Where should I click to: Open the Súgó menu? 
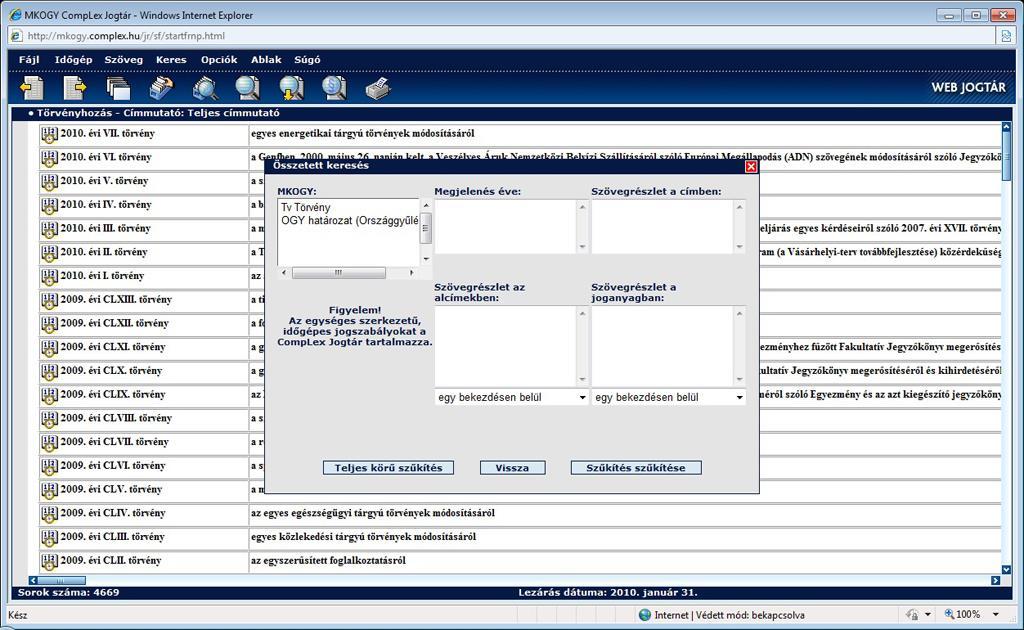[307, 59]
